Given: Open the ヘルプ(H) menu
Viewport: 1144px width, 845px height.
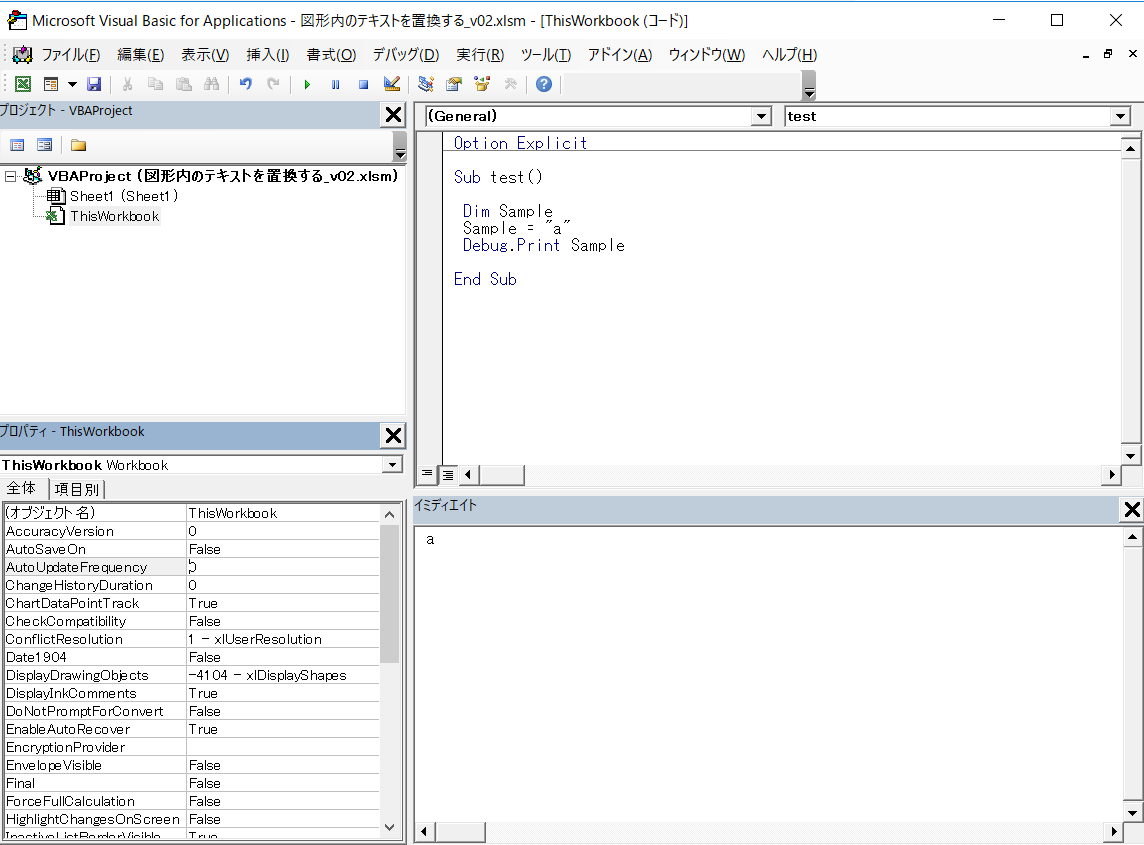Looking at the screenshot, I should click(x=789, y=55).
